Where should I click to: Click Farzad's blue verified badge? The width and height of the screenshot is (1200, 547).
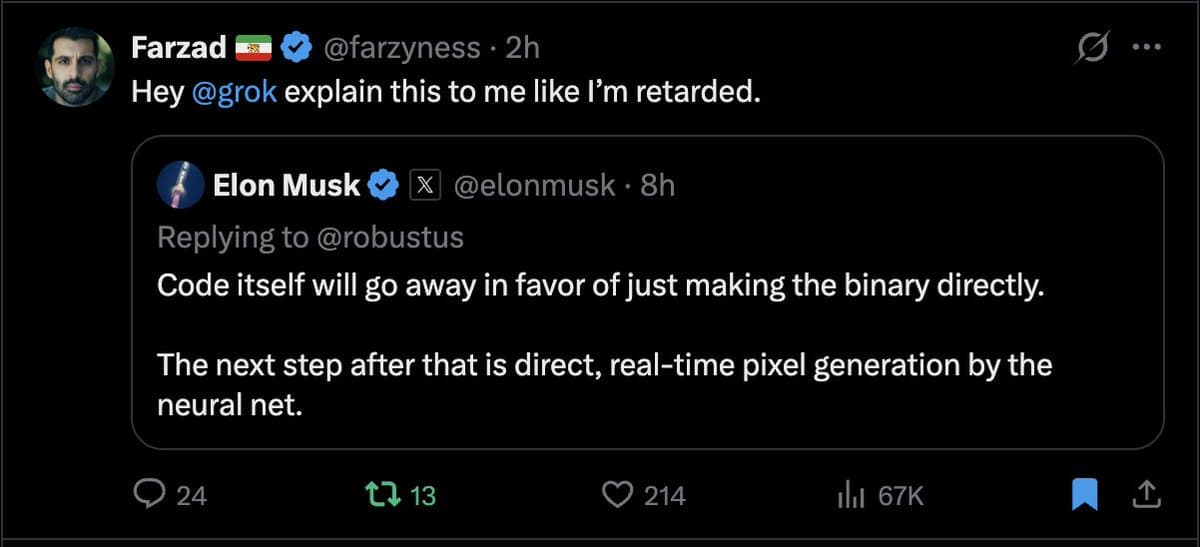(296, 46)
